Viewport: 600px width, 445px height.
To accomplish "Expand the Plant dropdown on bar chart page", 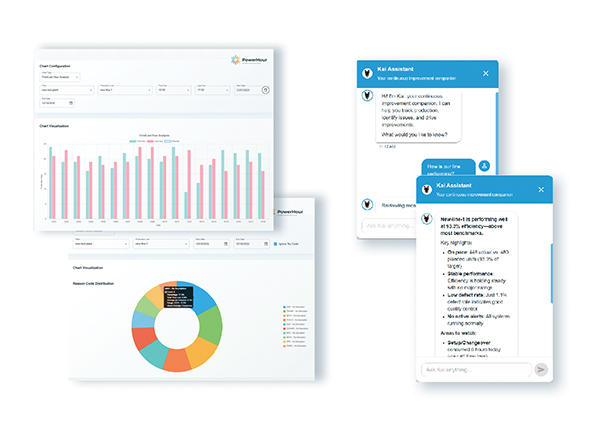I will pos(62,90).
